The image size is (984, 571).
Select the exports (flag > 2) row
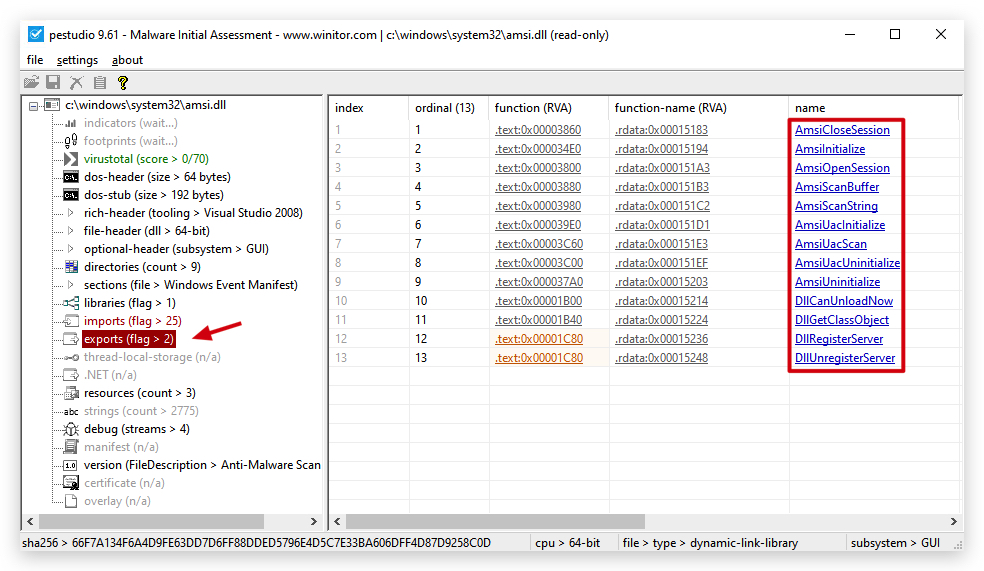(x=129, y=339)
